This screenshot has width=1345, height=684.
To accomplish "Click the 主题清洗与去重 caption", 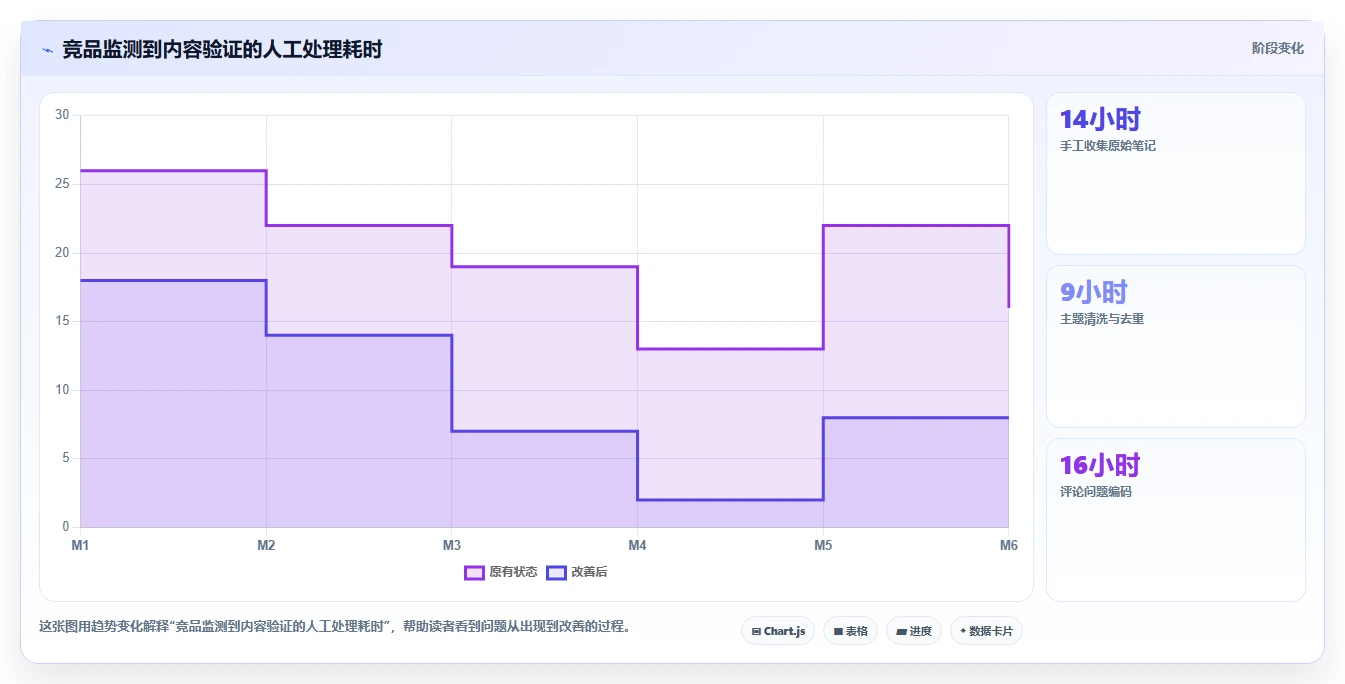I will [1102, 319].
